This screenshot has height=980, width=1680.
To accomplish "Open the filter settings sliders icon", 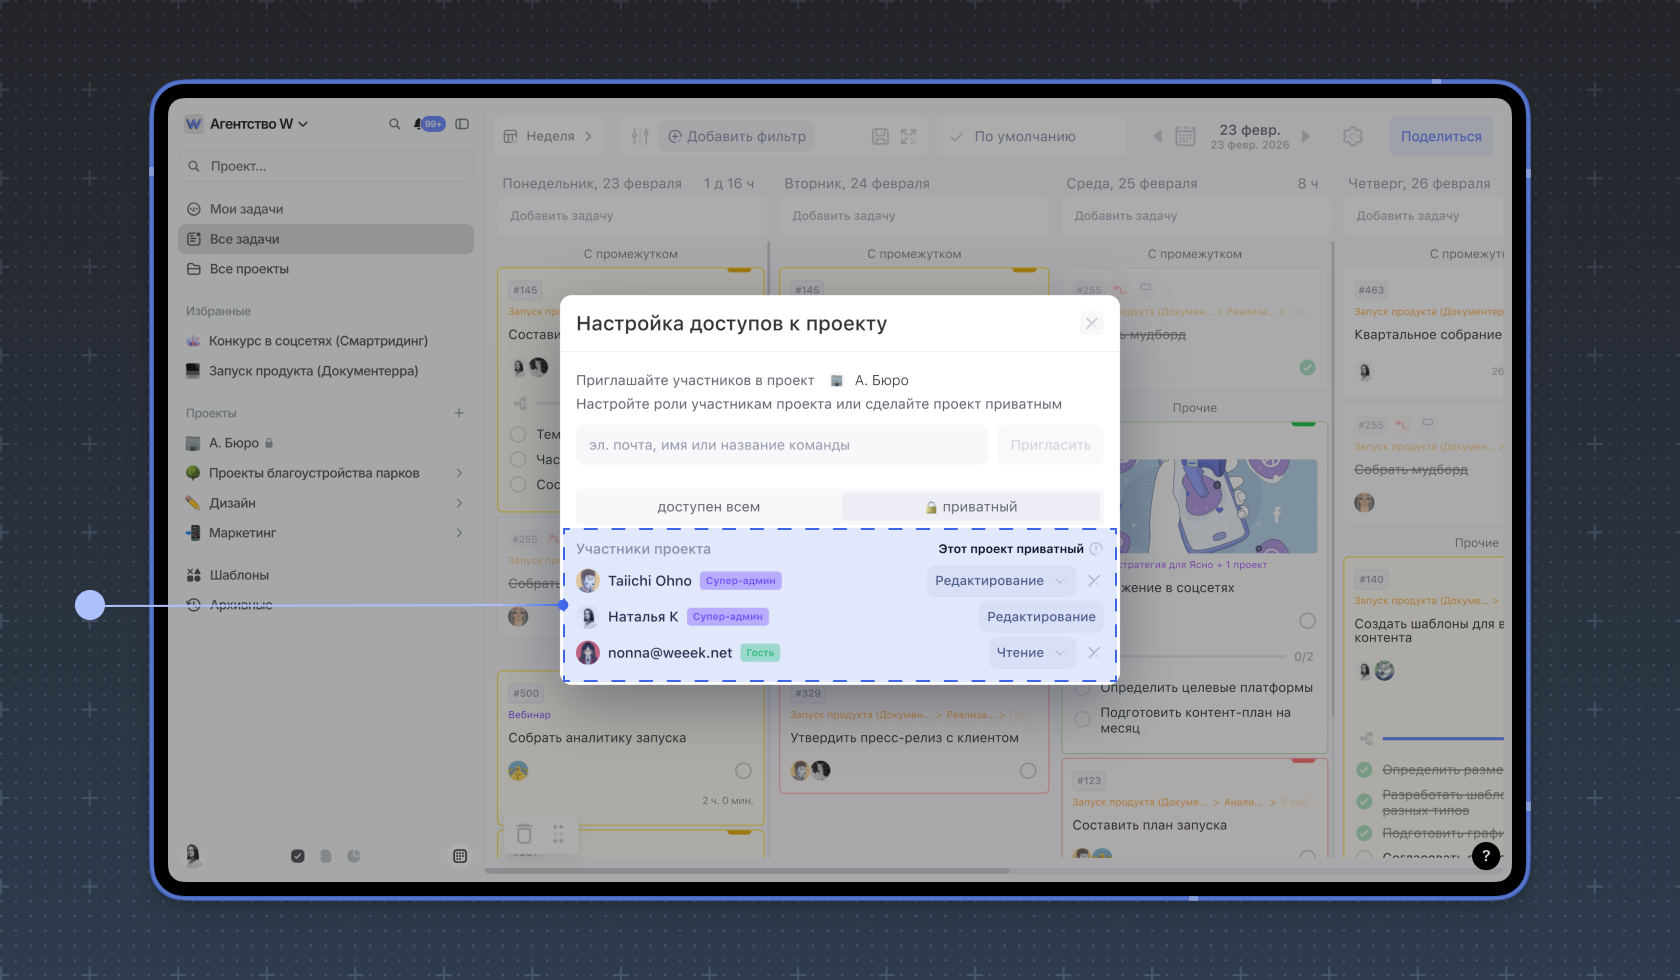I will [x=640, y=136].
